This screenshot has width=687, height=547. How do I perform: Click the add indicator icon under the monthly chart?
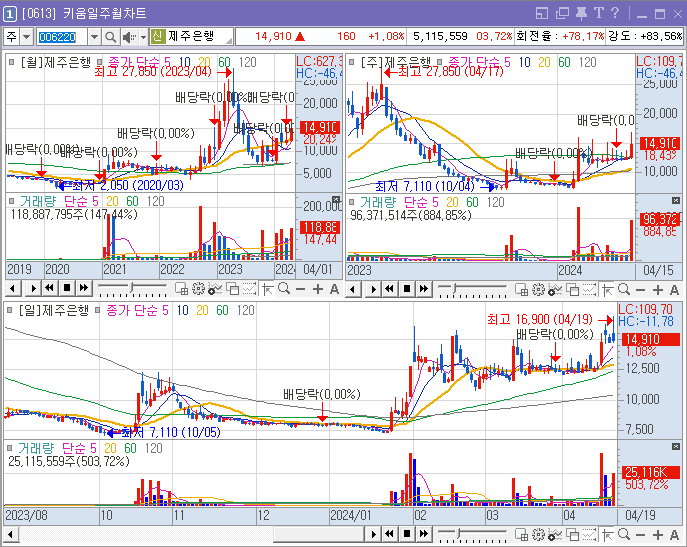pyautogui.click(x=215, y=289)
